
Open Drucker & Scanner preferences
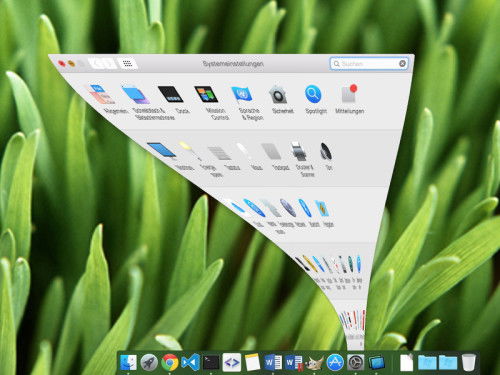[x=299, y=151]
